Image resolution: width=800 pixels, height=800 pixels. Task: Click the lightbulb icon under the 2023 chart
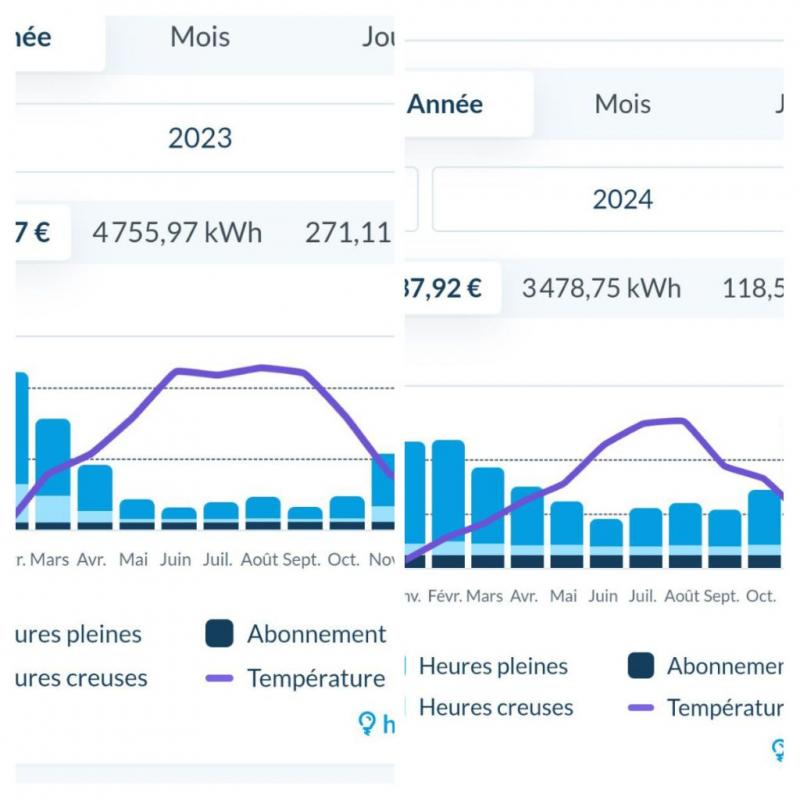[368, 723]
